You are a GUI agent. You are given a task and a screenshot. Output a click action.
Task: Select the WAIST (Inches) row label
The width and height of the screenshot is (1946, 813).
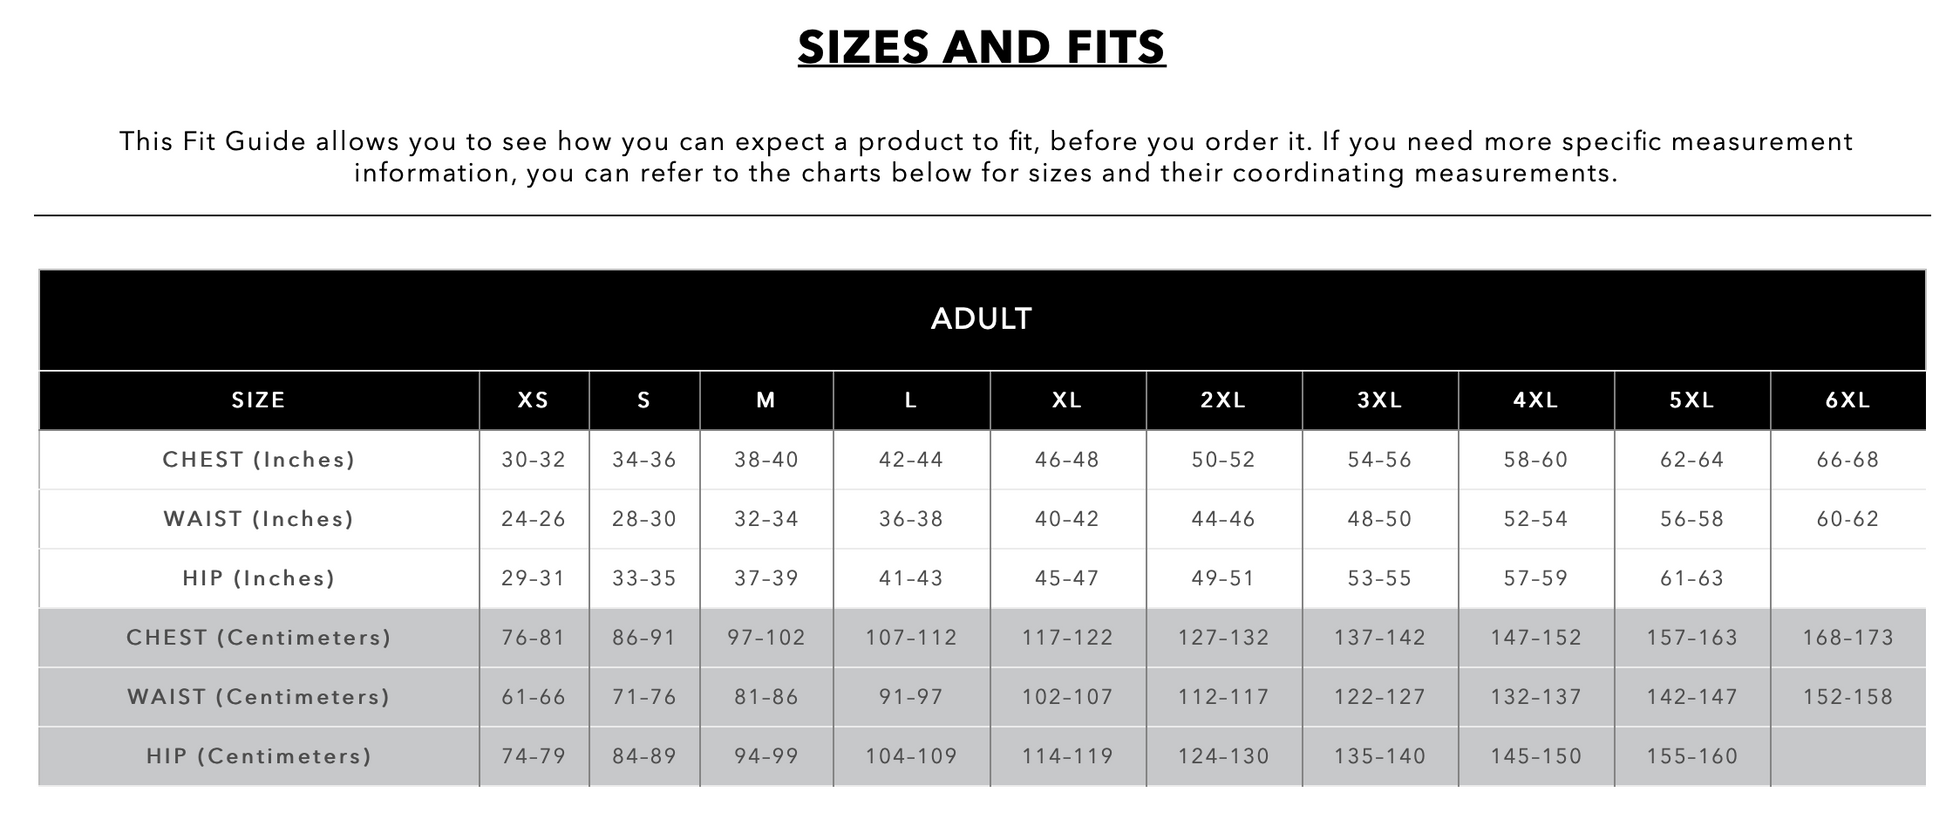(x=259, y=519)
